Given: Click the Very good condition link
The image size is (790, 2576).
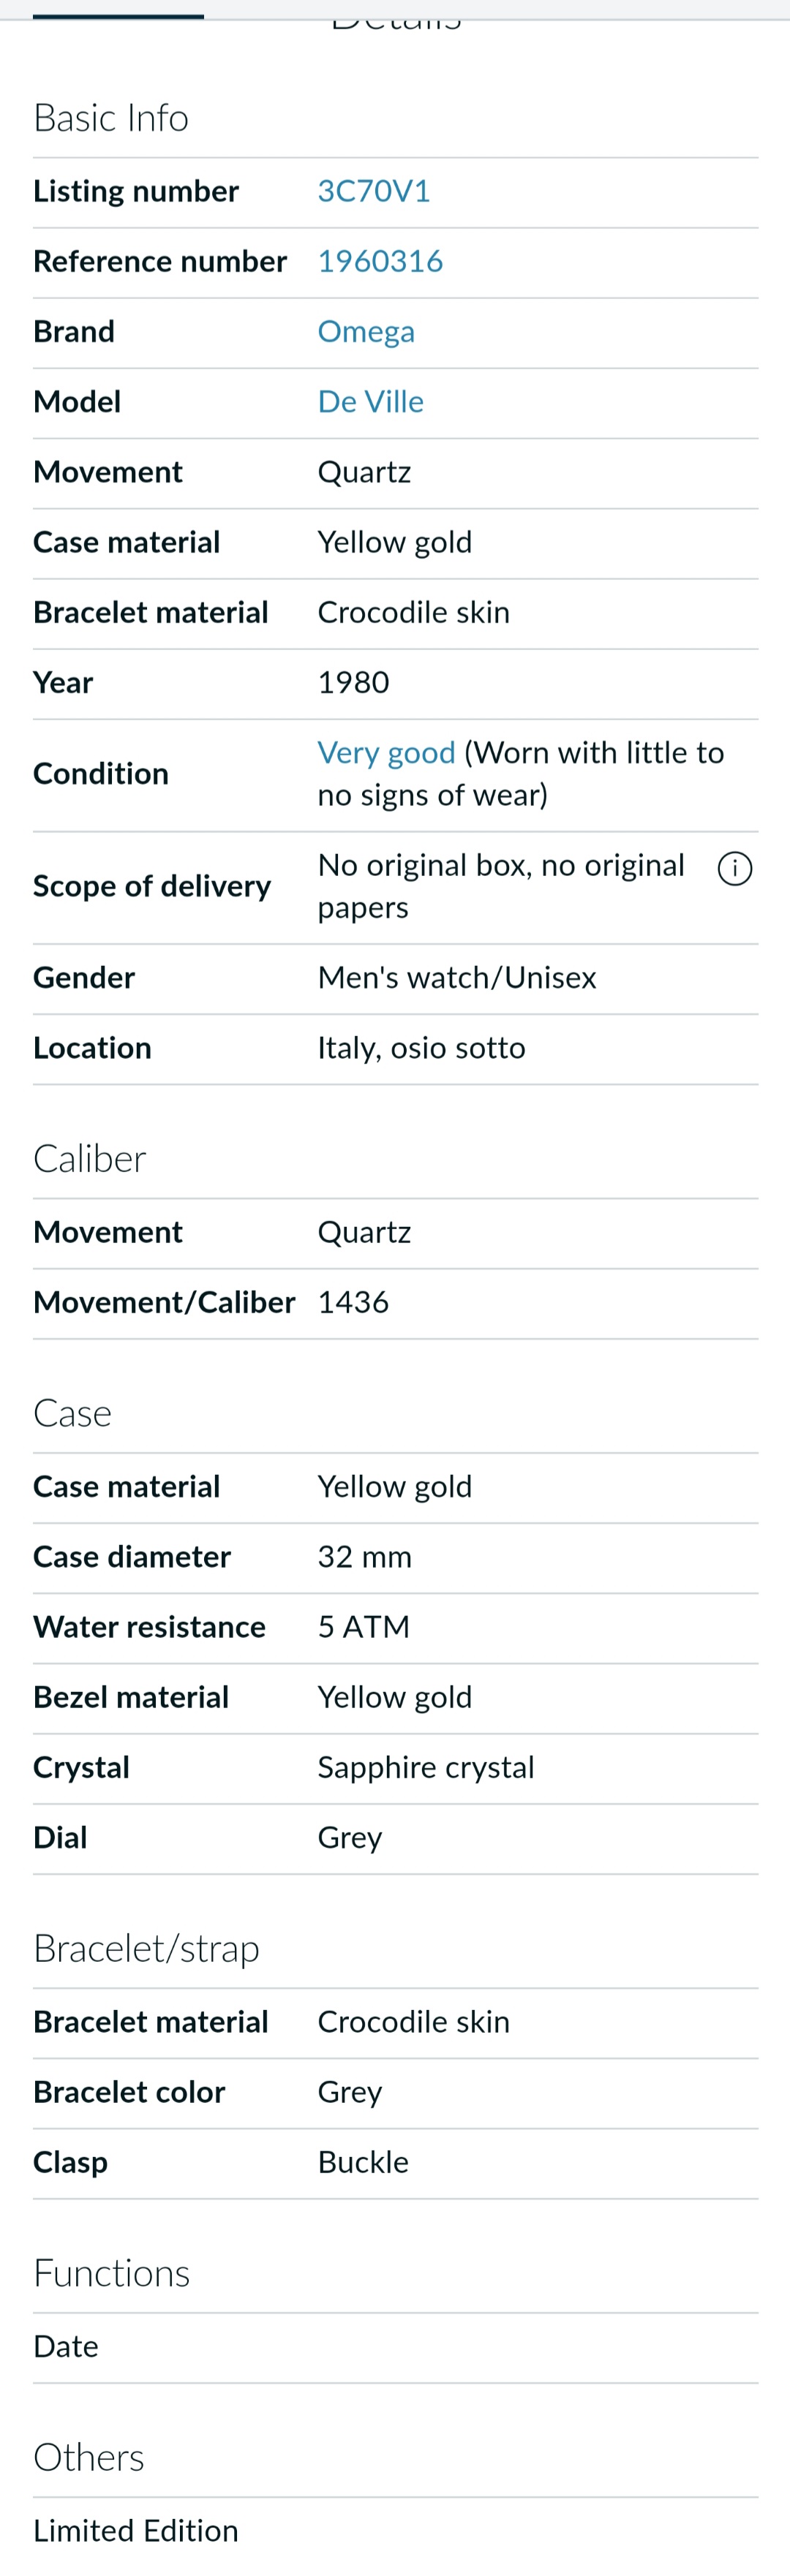Looking at the screenshot, I should pos(386,752).
